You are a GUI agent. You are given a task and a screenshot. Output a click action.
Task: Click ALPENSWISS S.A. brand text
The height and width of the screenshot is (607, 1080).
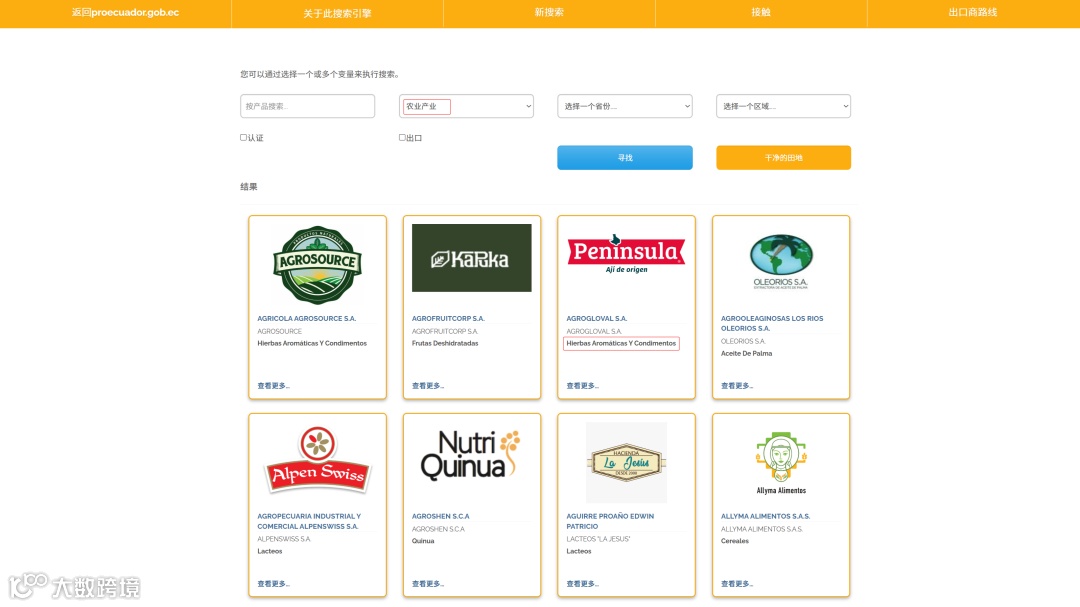pyautogui.click(x=284, y=539)
